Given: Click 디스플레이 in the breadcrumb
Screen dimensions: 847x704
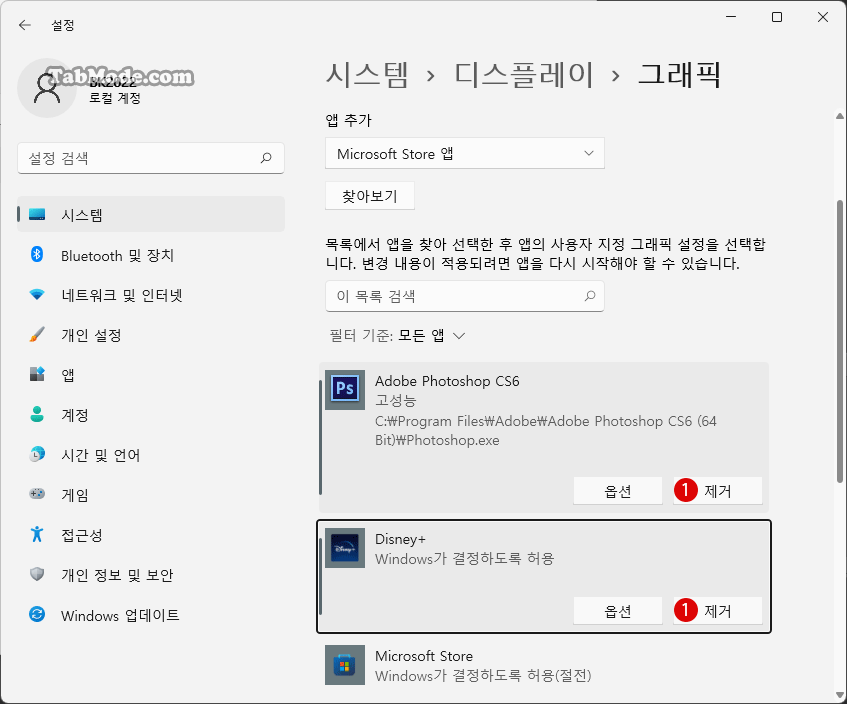Looking at the screenshot, I should click(523, 75).
